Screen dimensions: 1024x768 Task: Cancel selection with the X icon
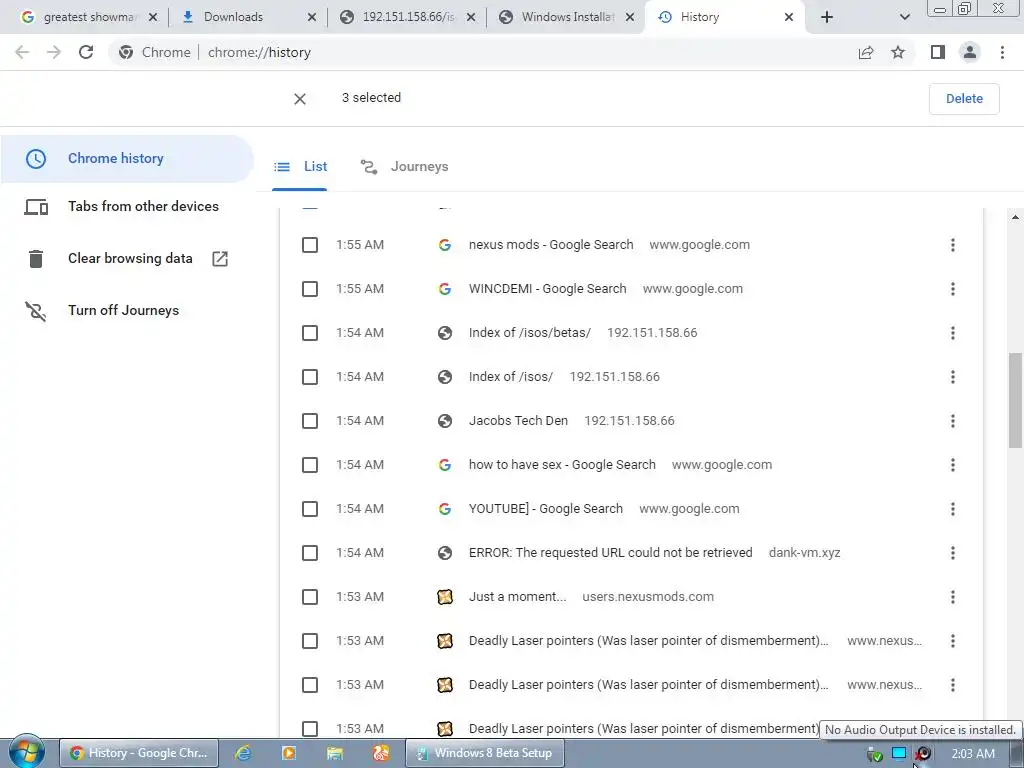300,99
